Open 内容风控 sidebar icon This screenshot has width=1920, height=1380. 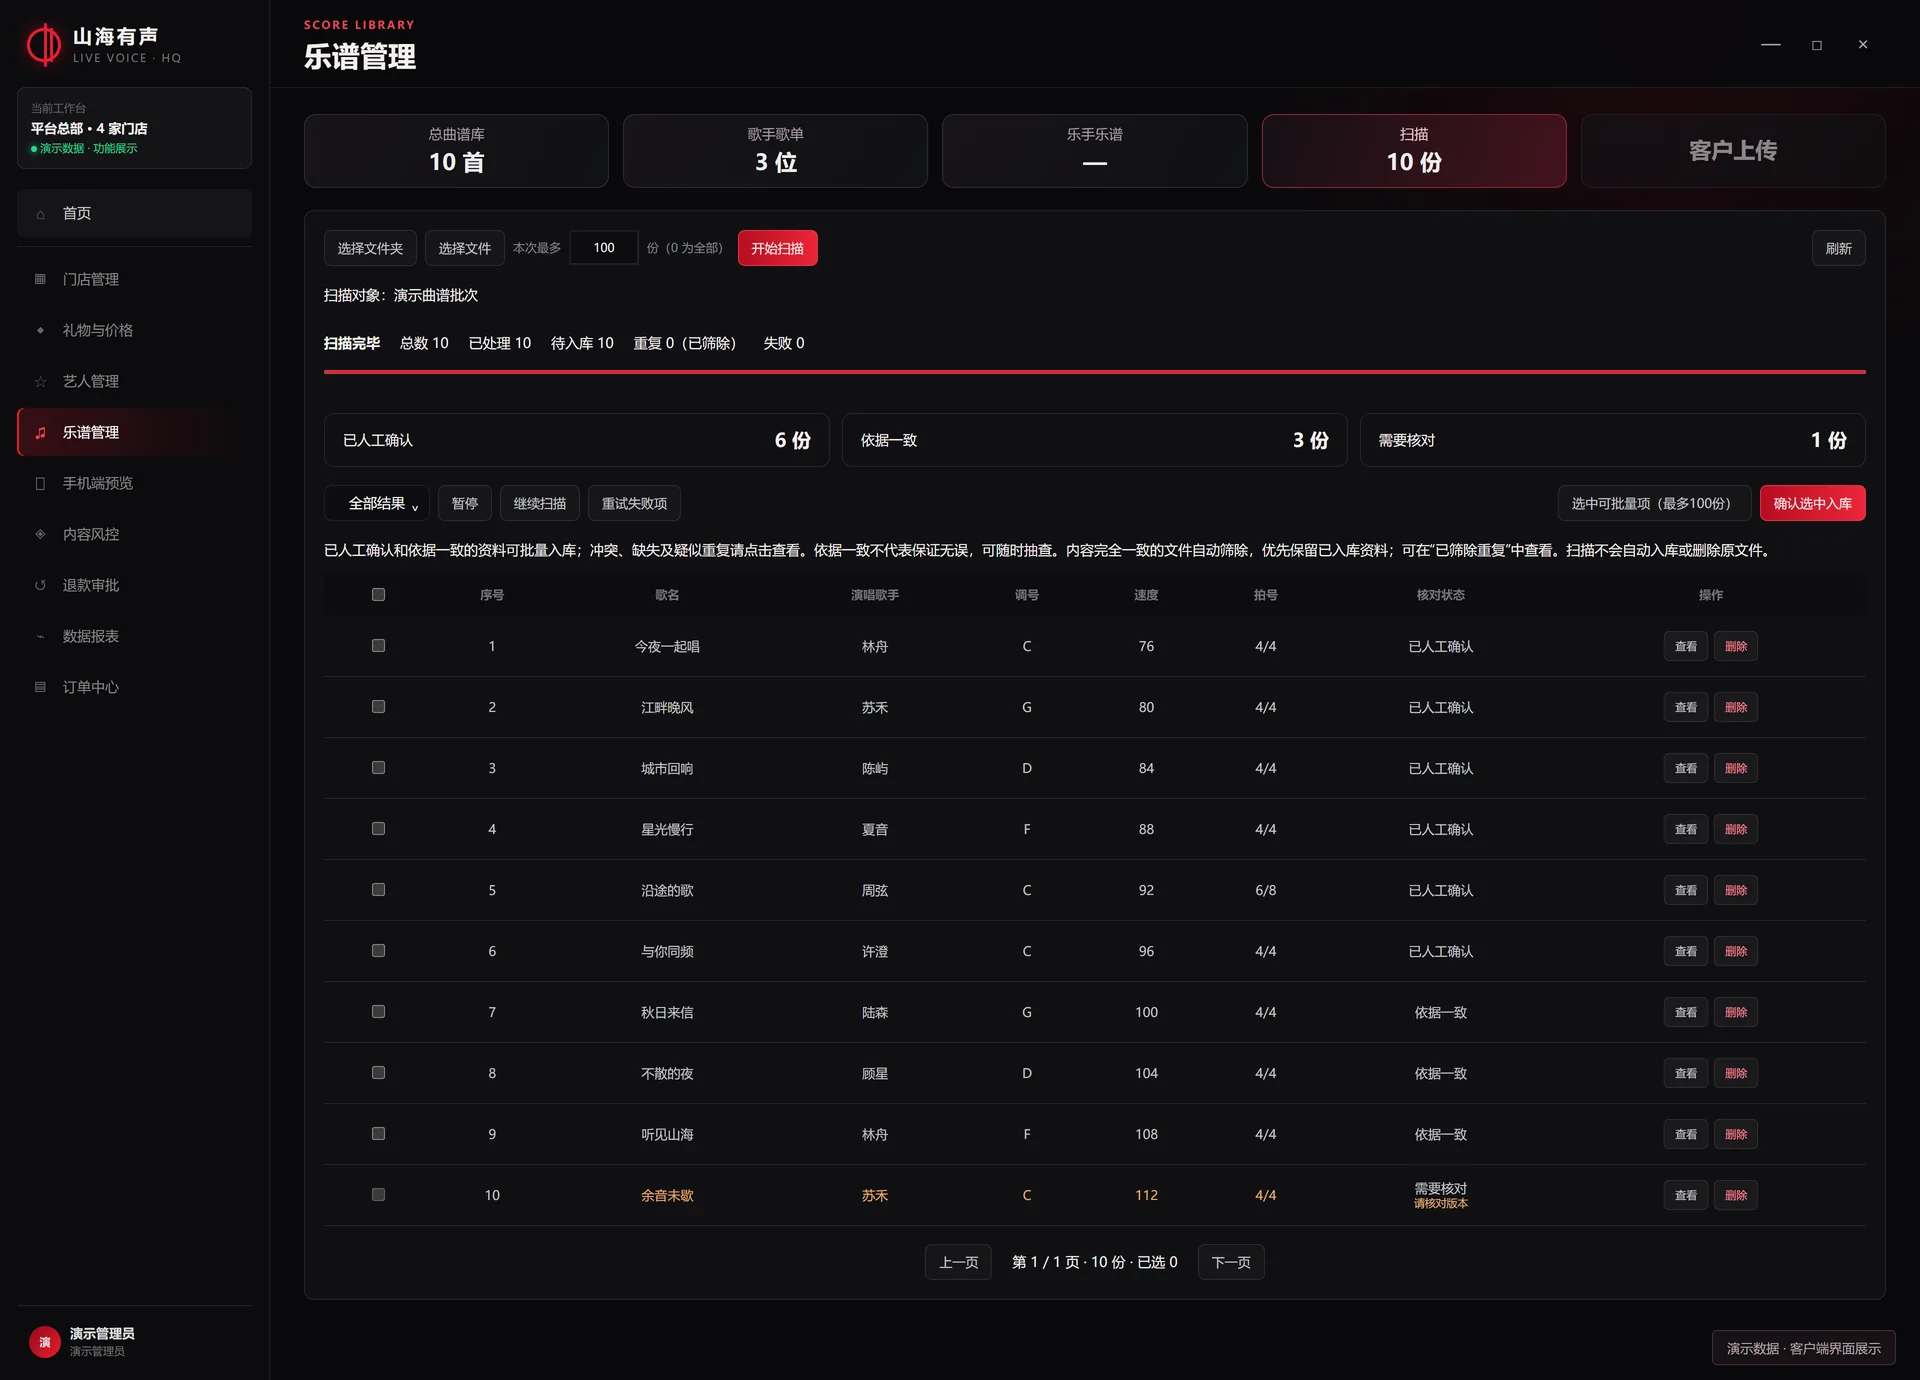pos(40,534)
